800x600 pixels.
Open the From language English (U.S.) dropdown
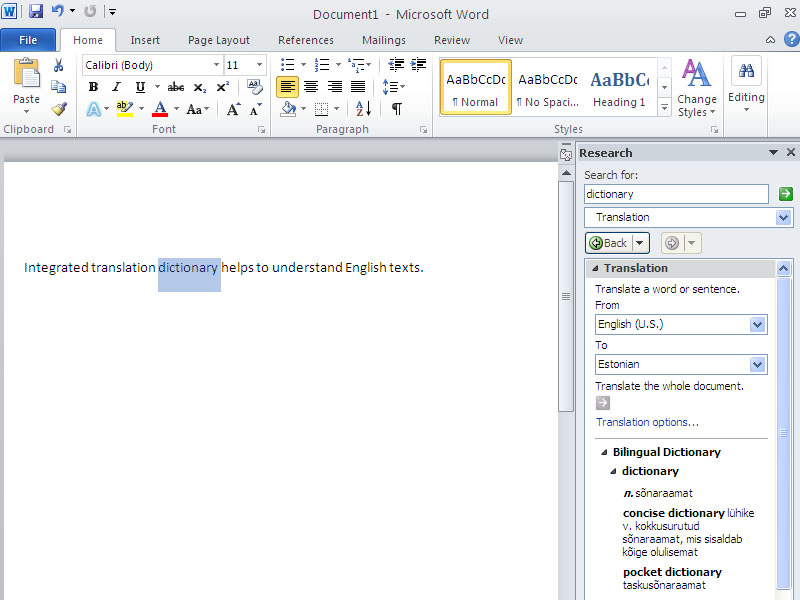(x=757, y=324)
